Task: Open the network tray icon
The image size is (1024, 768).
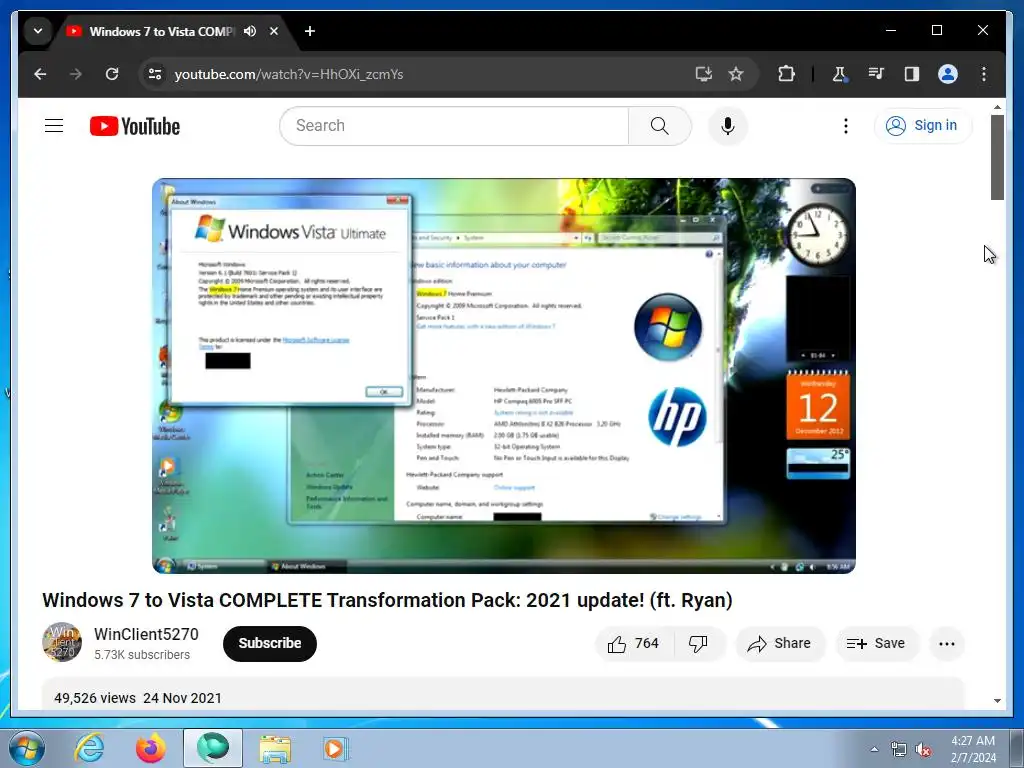Action: [x=899, y=750]
